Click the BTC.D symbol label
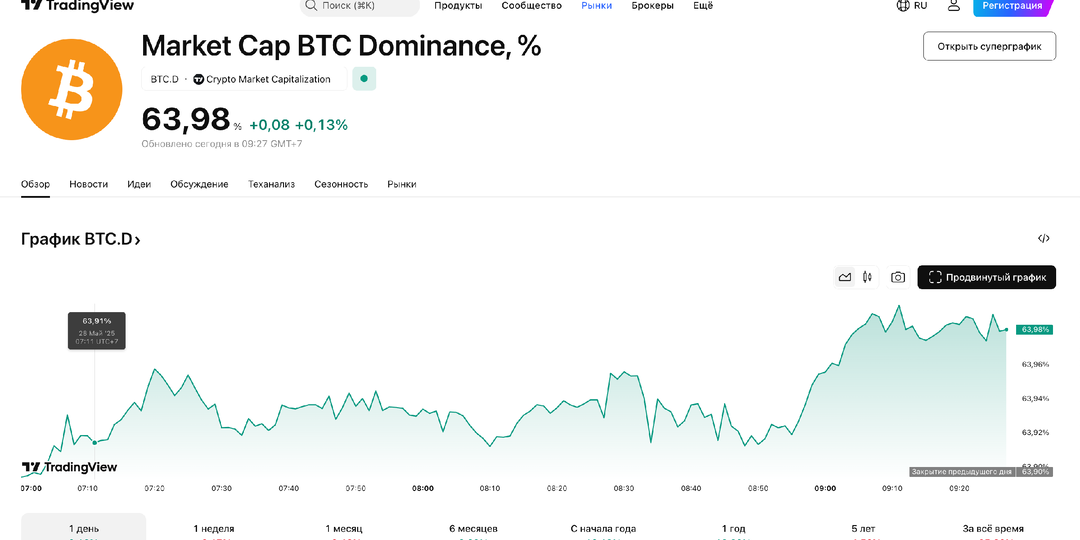 165,79
